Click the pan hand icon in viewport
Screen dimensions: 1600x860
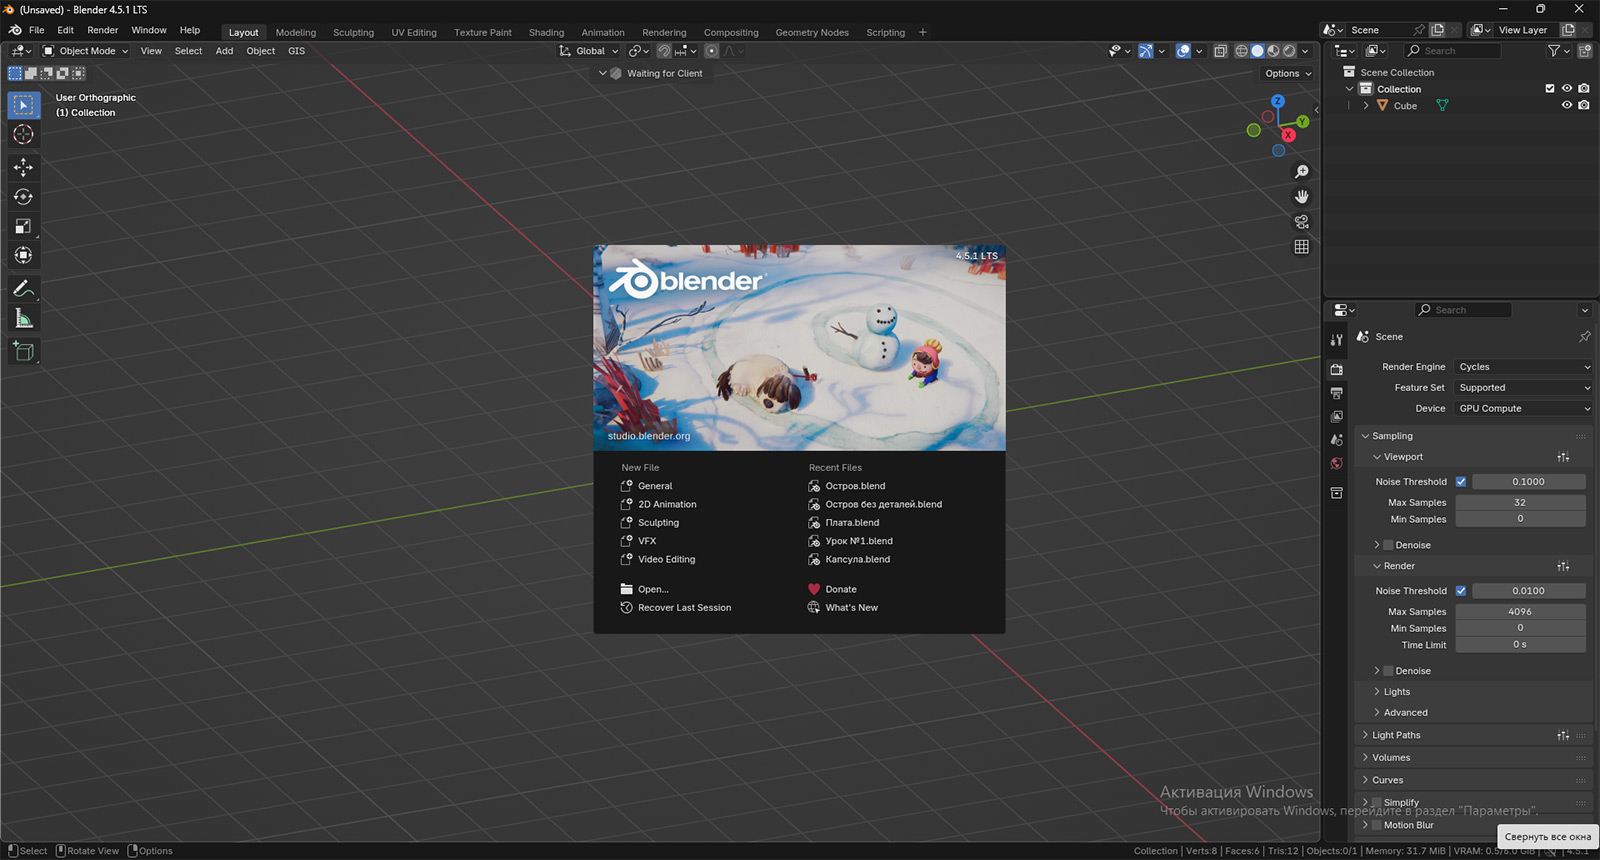pyautogui.click(x=1301, y=197)
